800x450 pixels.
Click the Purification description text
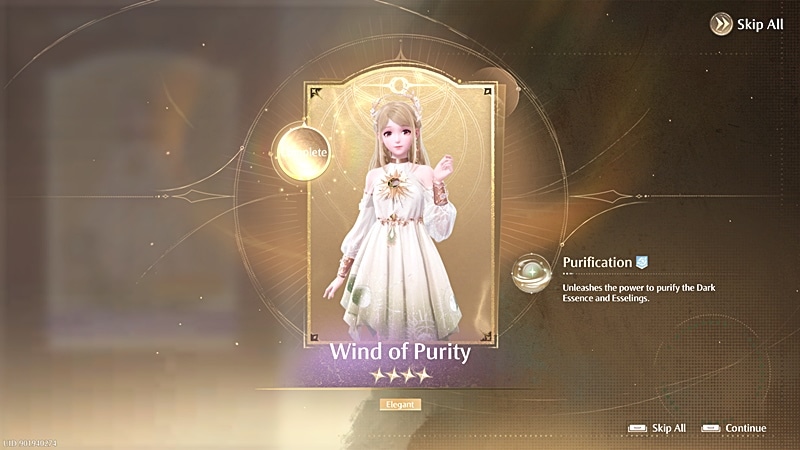point(639,293)
